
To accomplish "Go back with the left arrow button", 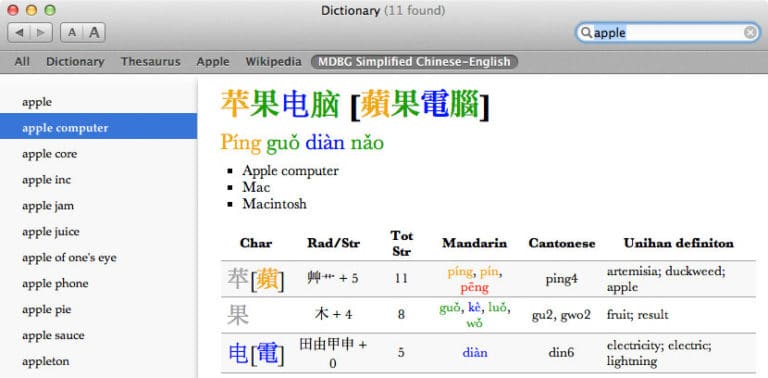I will tap(19, 32).
